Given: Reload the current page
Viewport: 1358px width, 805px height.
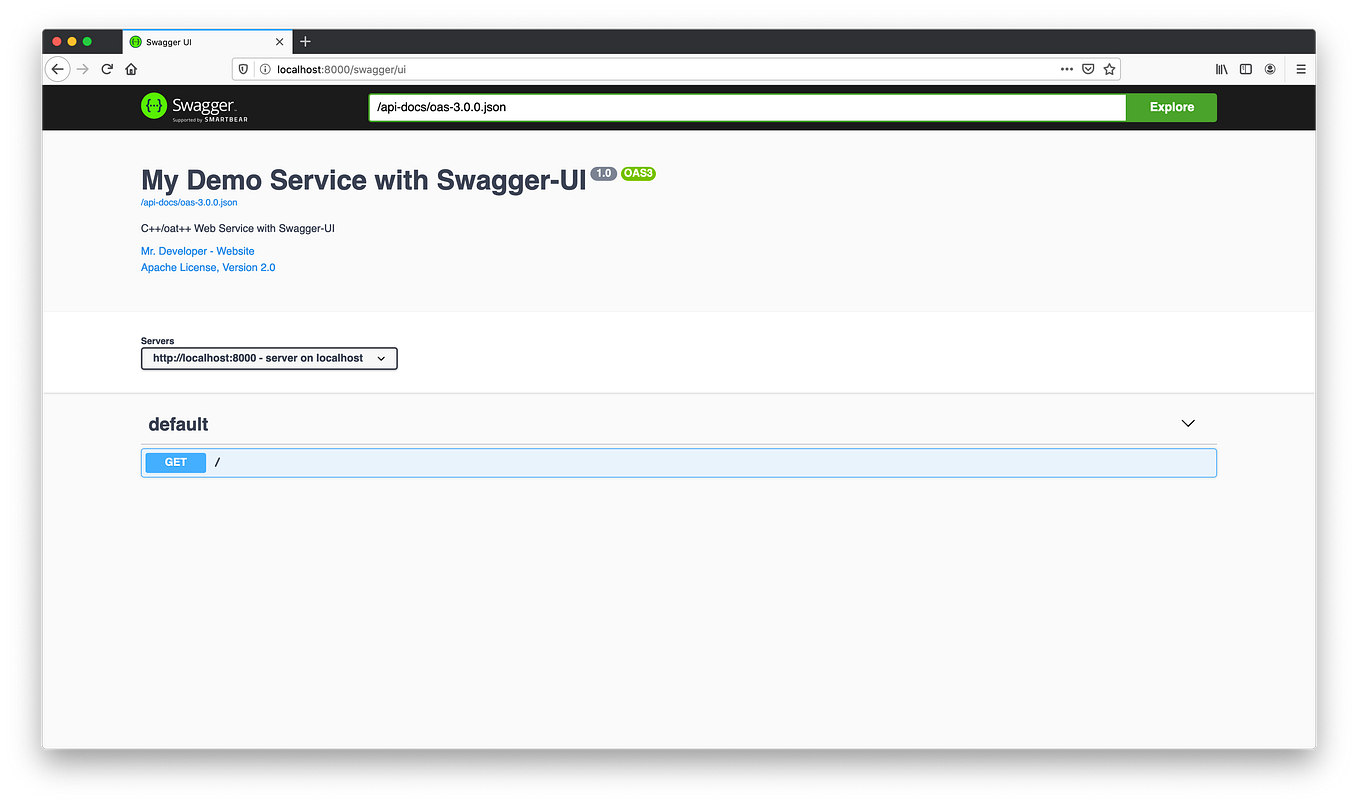Looking at the screenshot, I should click(107, 69).
